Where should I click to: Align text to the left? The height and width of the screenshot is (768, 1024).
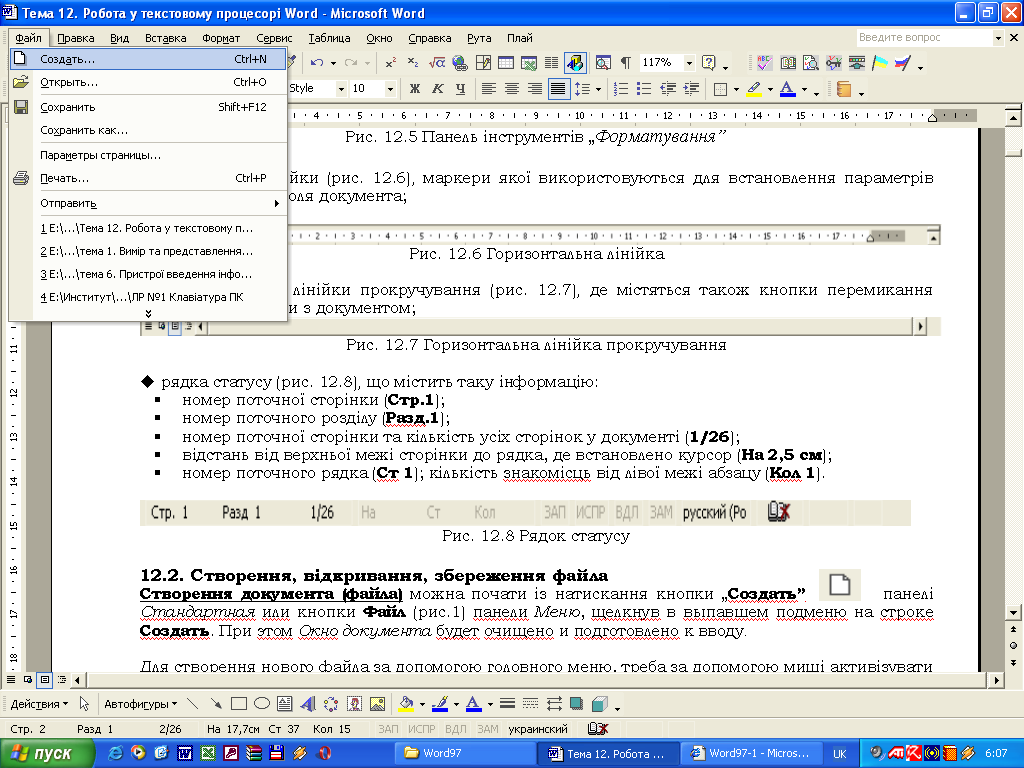pos(488,88)
